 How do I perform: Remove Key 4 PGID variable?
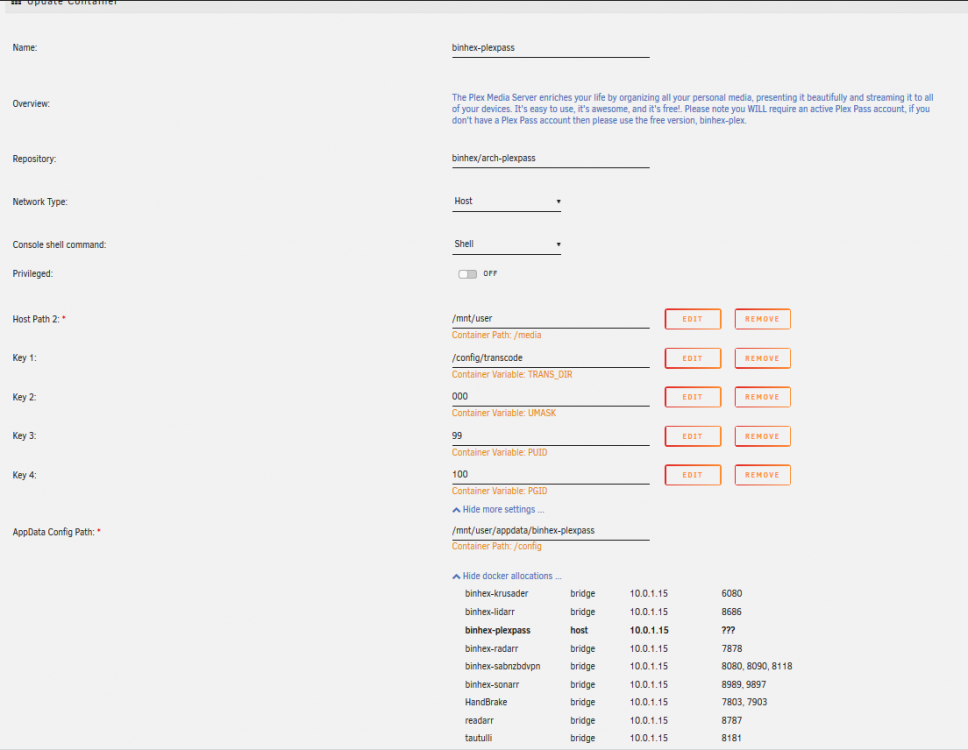(762, 475)
